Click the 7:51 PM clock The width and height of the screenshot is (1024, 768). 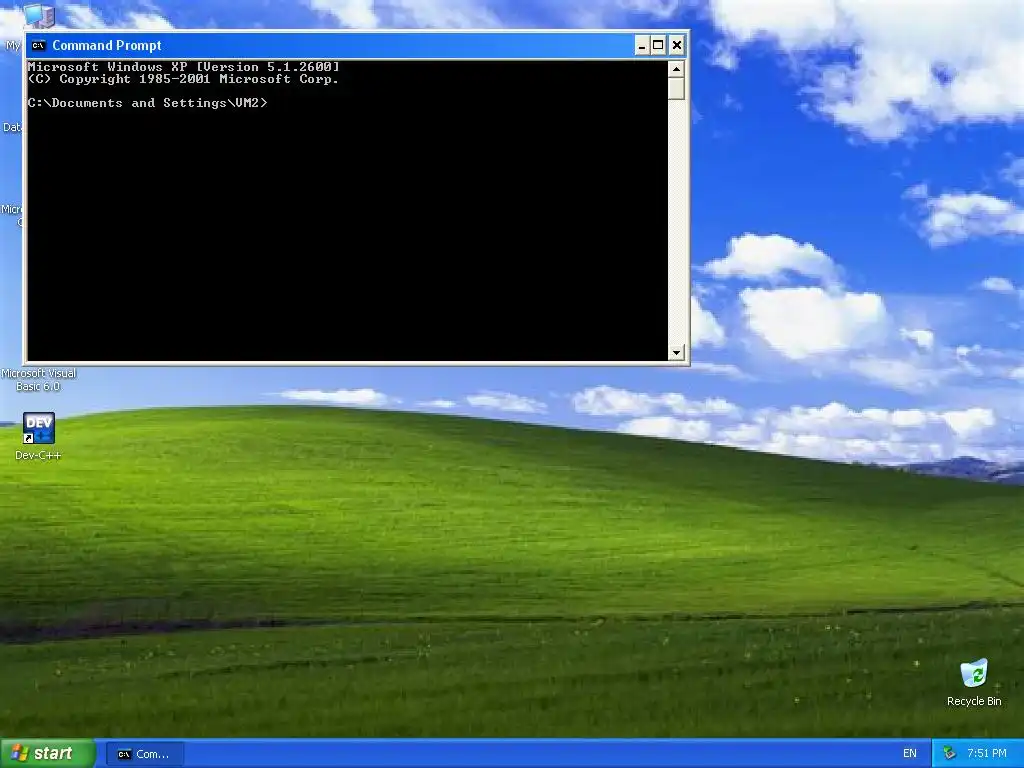coord(987,753)
